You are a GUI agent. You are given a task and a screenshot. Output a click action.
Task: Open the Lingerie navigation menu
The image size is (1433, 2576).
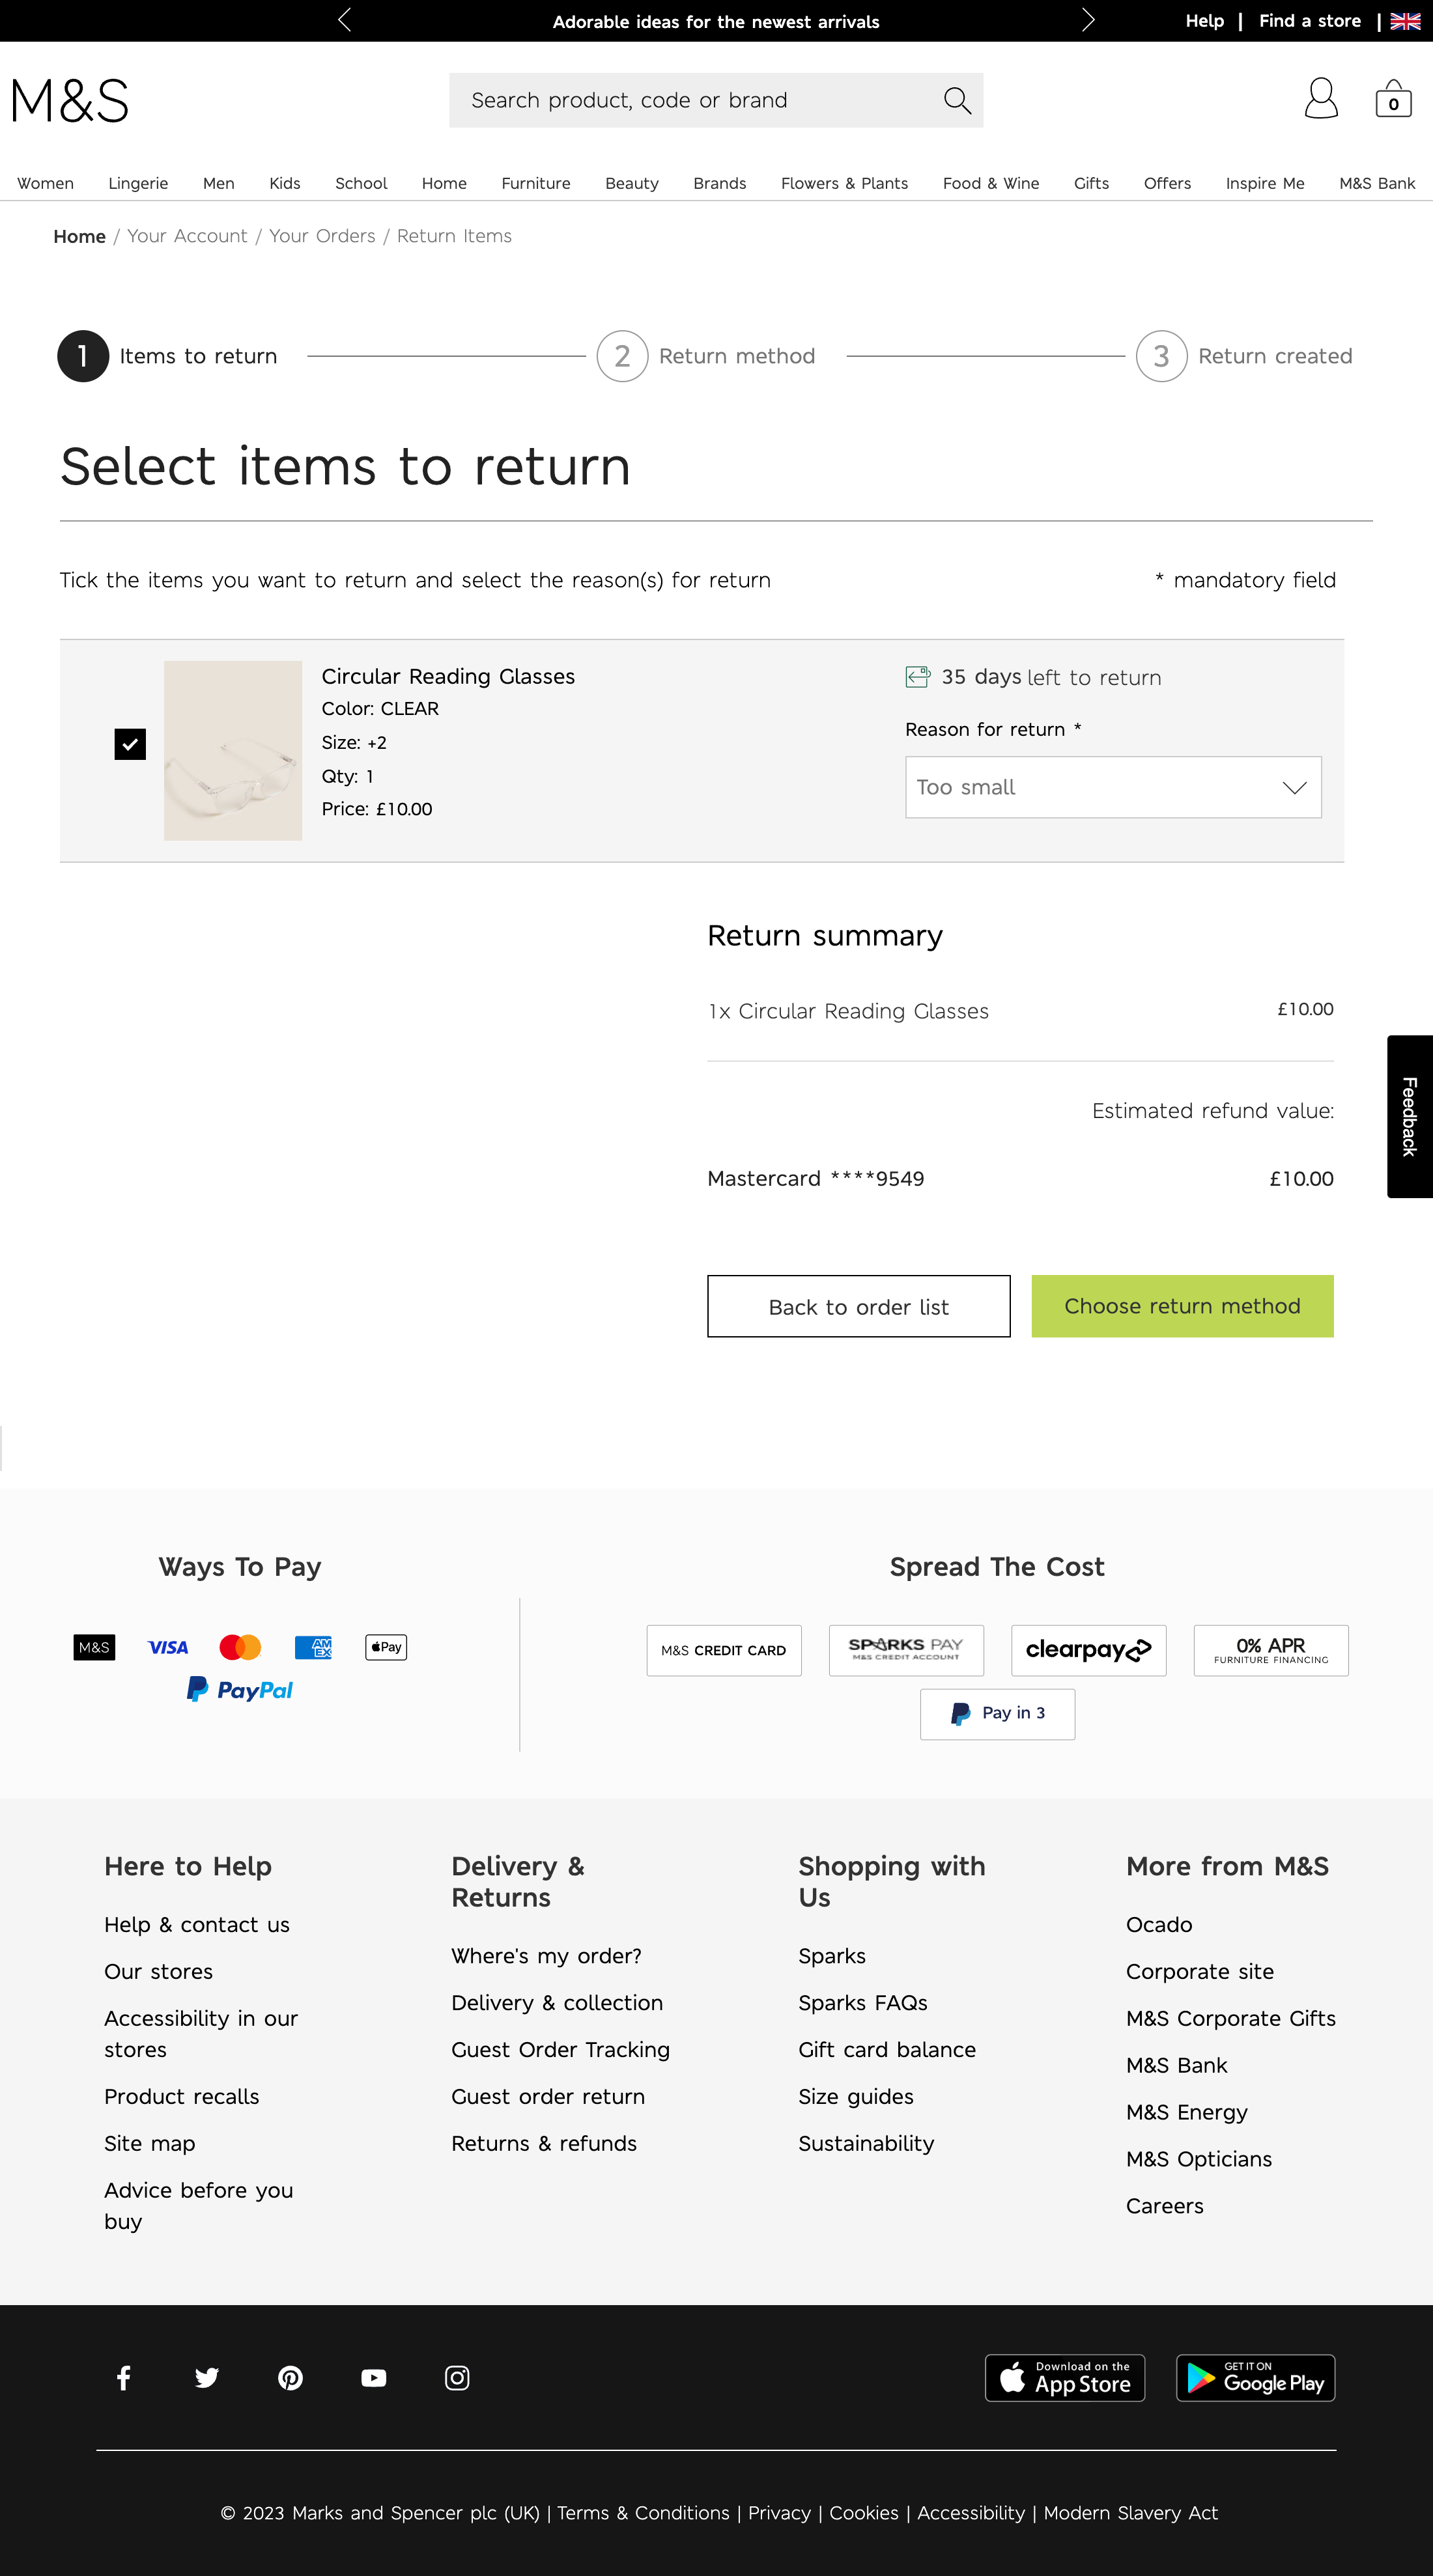pyautogui.click(x=137, y=183)
